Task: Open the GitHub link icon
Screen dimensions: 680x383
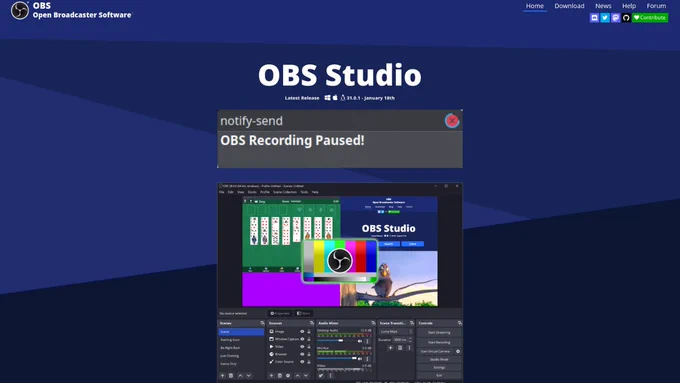Action: [626, 18]
